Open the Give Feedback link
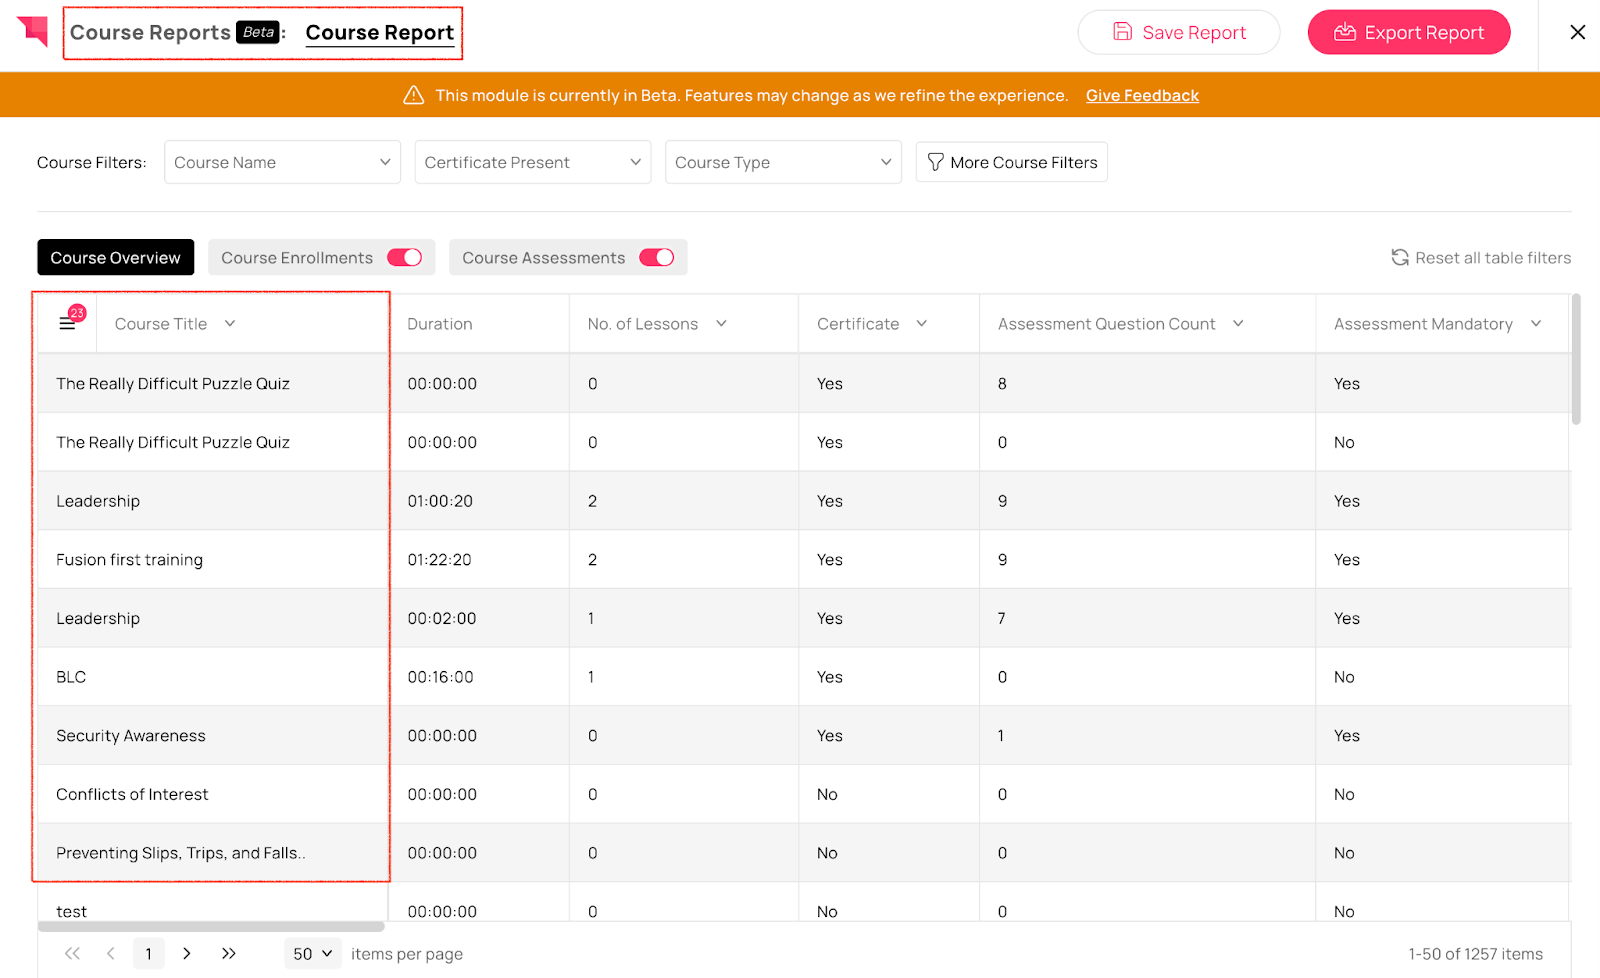Screen dimensions: 1600x978 coord(1142,96)
